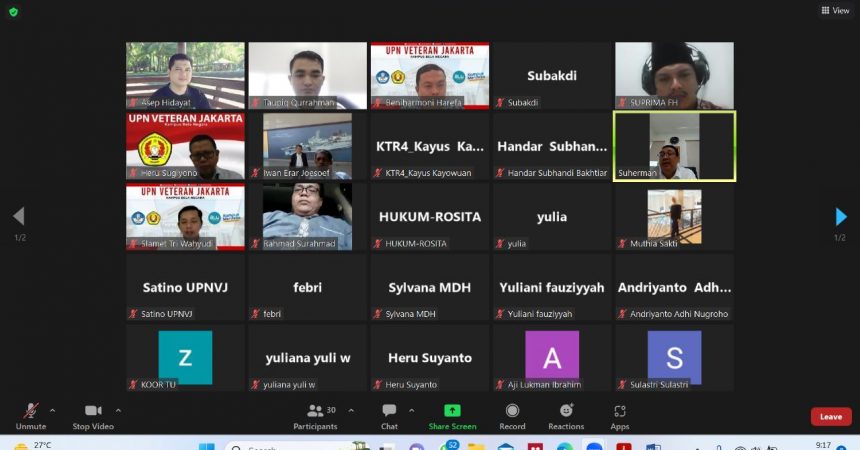
Task: Select Suherman's highlighted video tile
Action: [673, 146]
